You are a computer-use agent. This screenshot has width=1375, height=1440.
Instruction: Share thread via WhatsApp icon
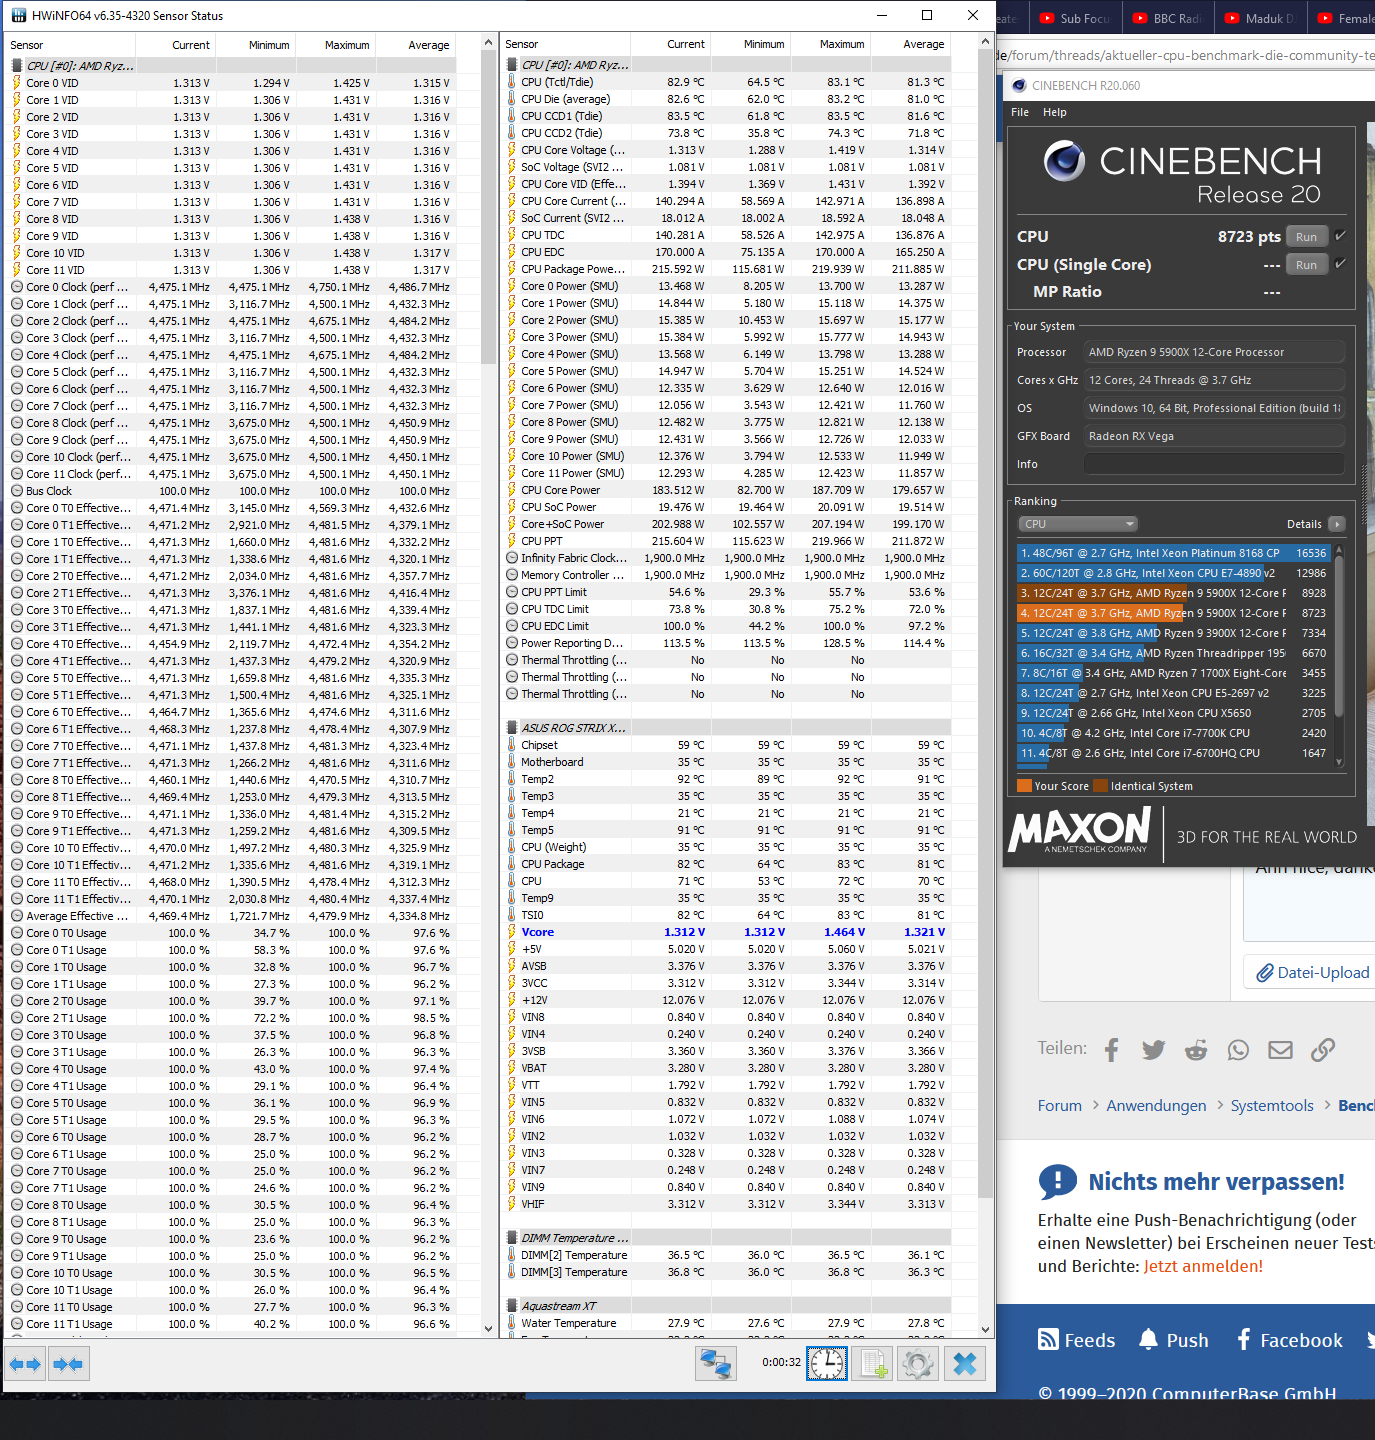(x=1239, y=1049)
